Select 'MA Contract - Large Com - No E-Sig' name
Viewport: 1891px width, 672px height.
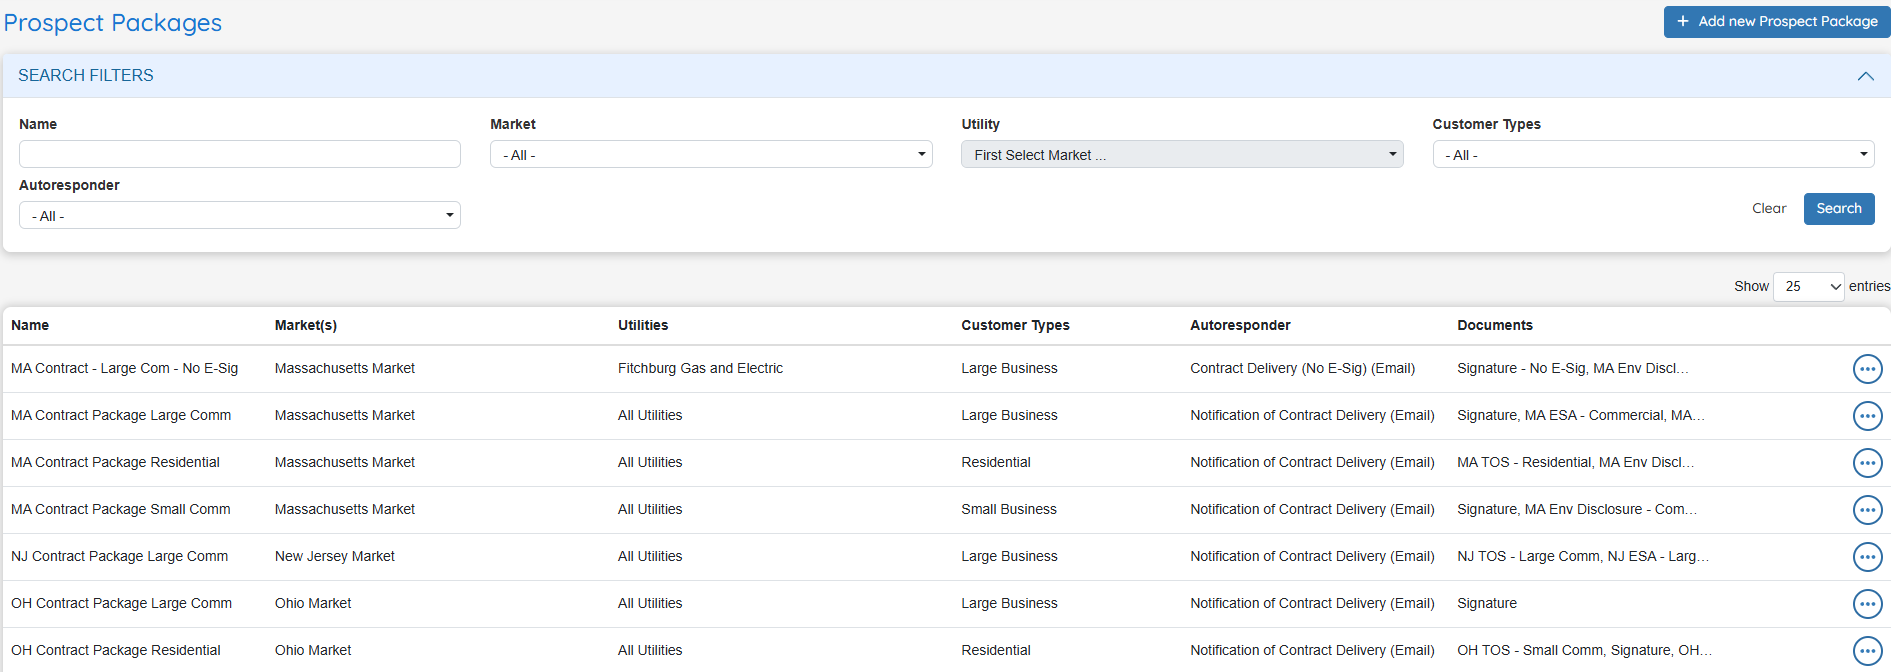coord(125,368)
